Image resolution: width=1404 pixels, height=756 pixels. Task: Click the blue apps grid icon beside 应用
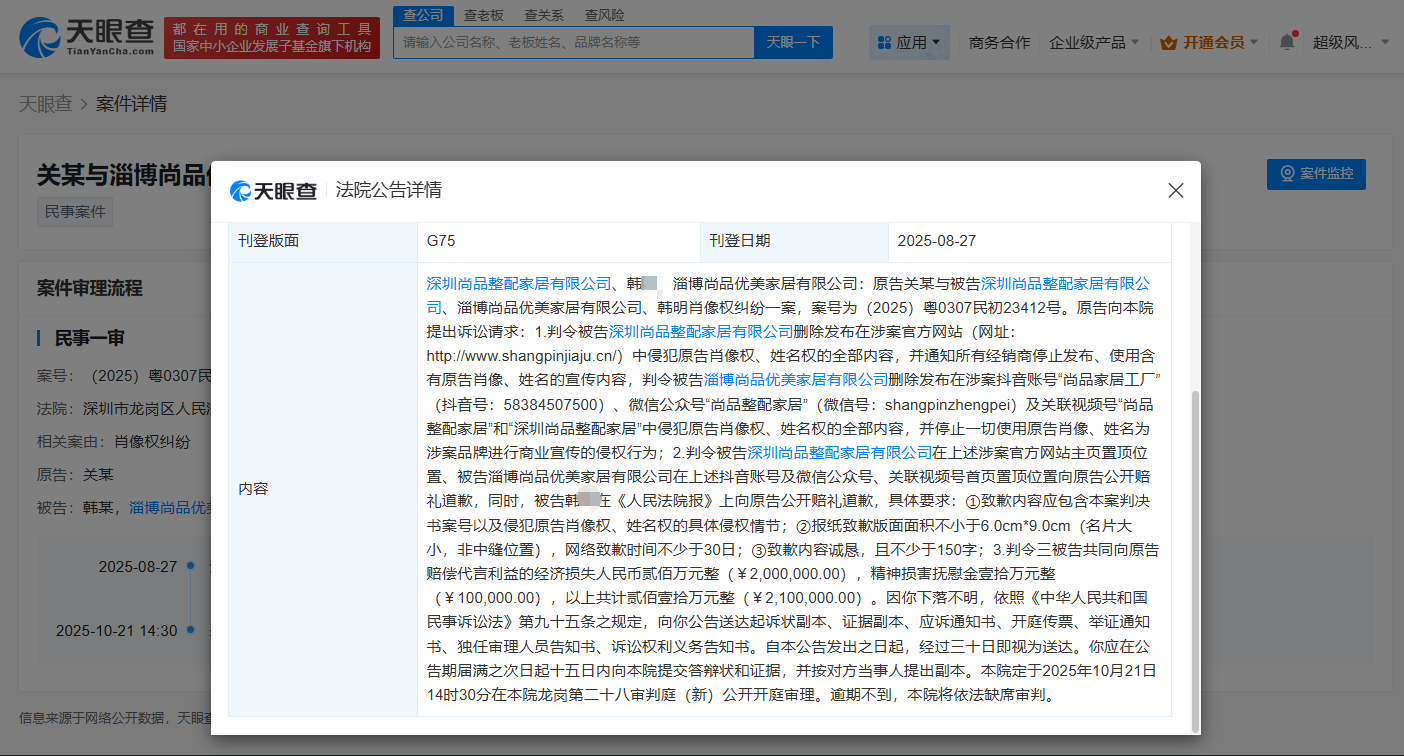(x=884, y=41)
